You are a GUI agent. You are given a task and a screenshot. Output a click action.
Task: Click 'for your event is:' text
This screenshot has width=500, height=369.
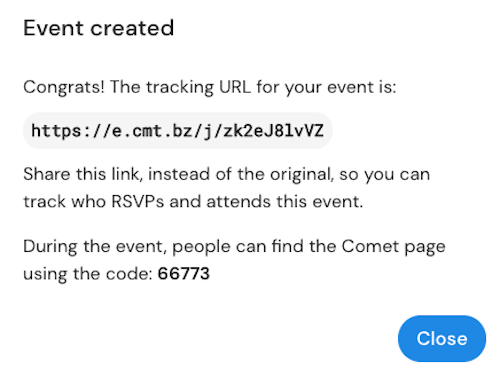click(326, 87)
